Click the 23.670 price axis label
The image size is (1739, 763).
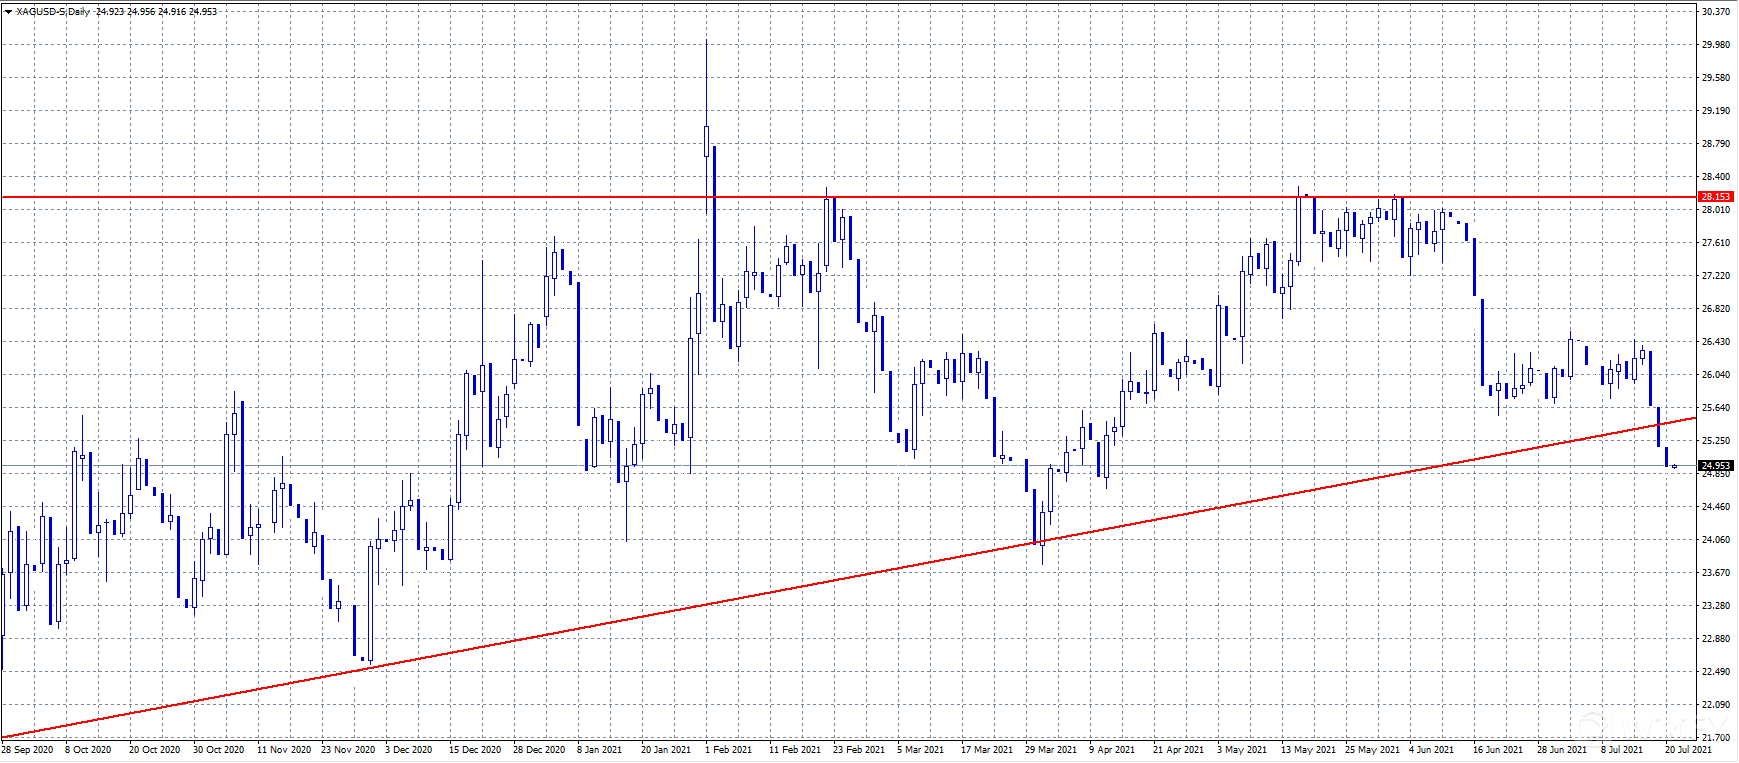click(x=1716, y=573)
